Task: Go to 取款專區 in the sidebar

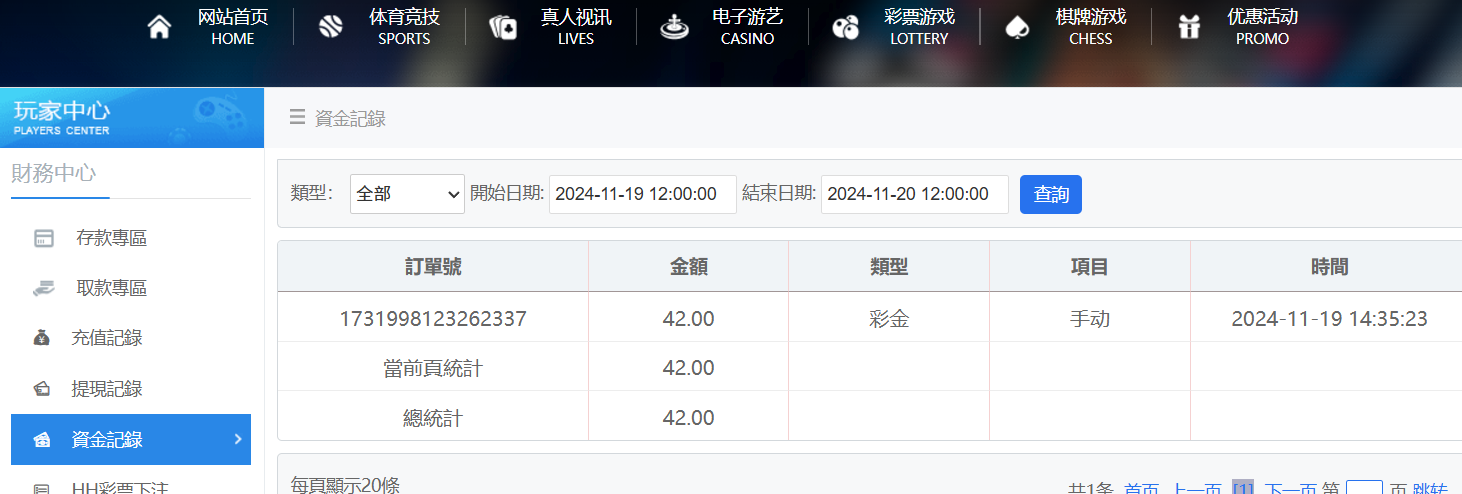Action: coord(111,288)
